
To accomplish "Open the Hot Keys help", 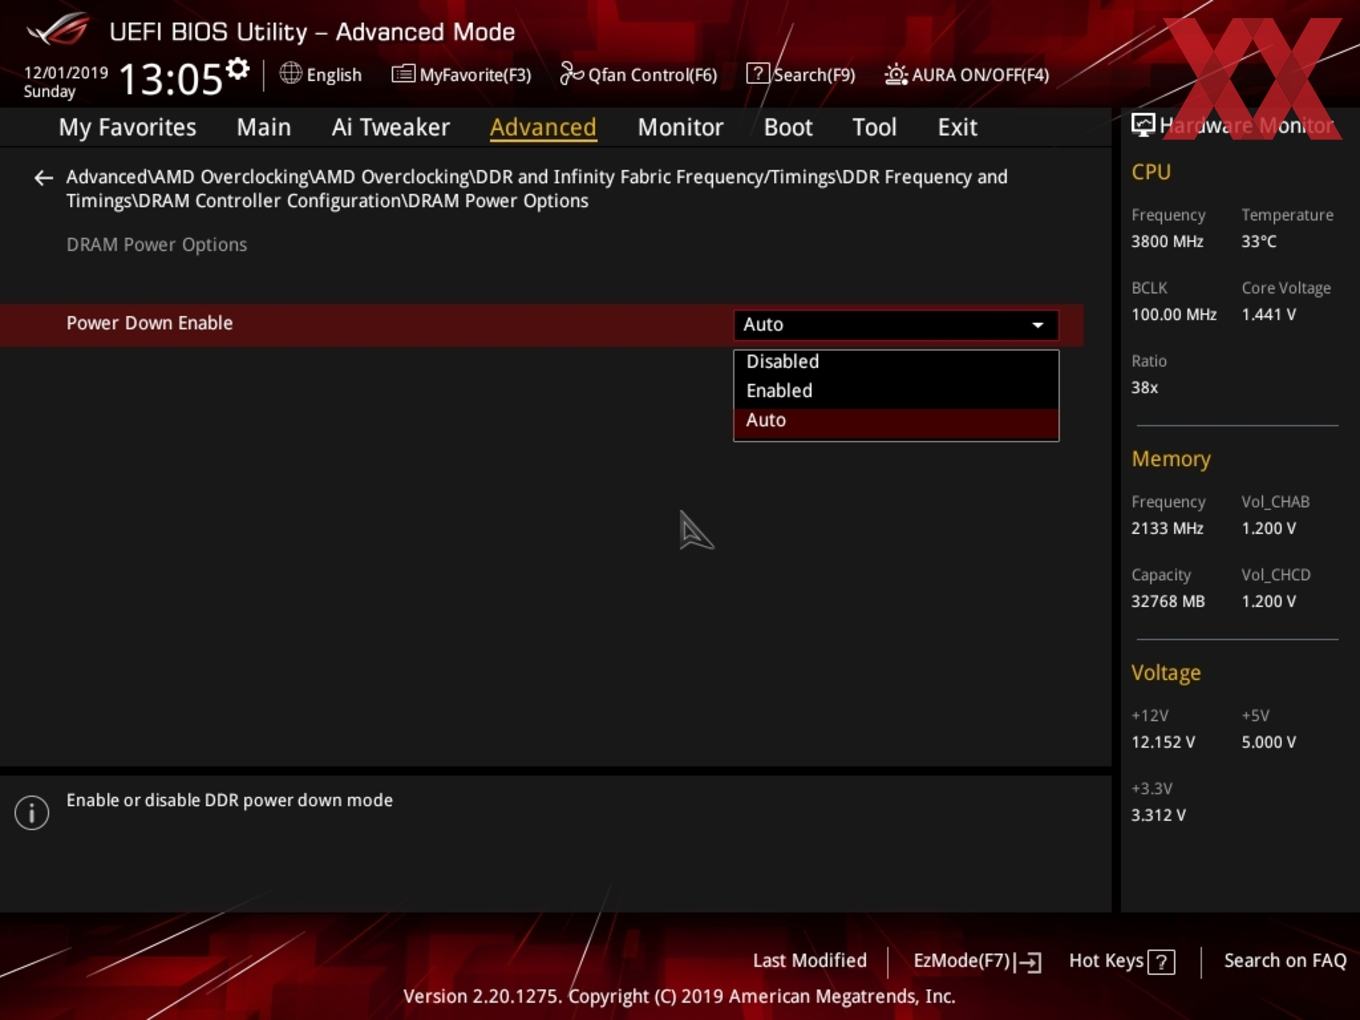I will pos(1121,961).
